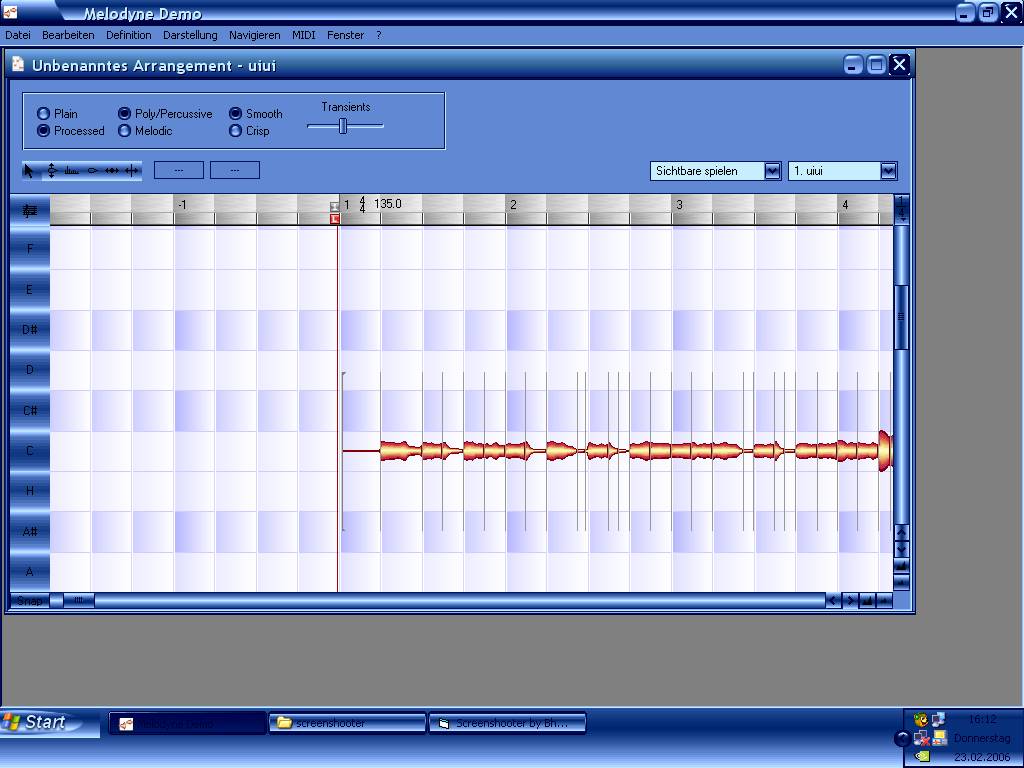Click the second '---' value field
This screenshot has width=1024, height=768.
235,170
